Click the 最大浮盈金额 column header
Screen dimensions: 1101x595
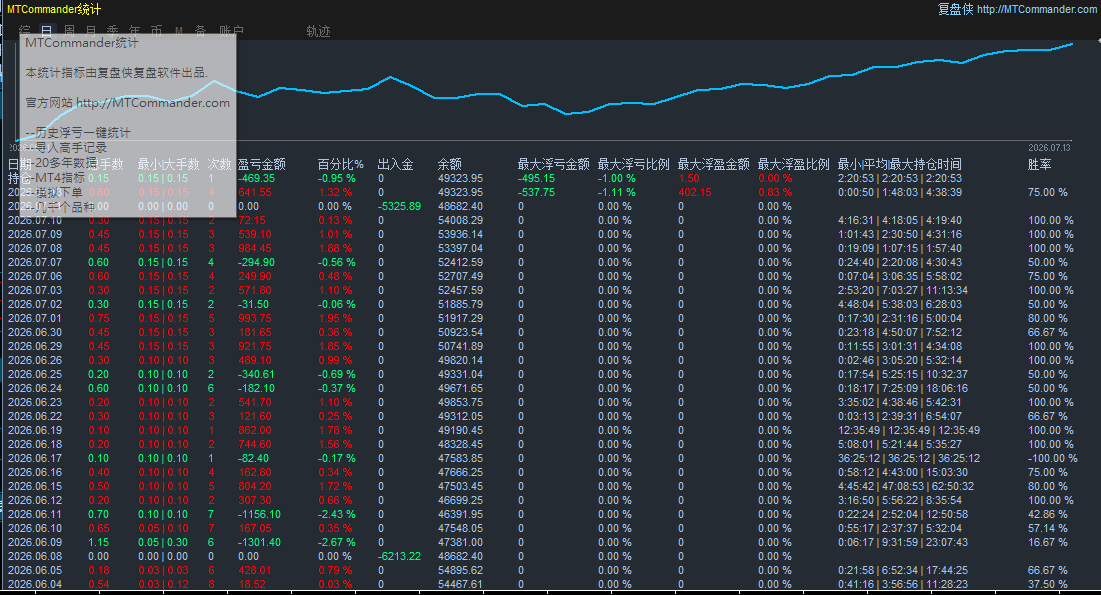click(x=713, y=164)
